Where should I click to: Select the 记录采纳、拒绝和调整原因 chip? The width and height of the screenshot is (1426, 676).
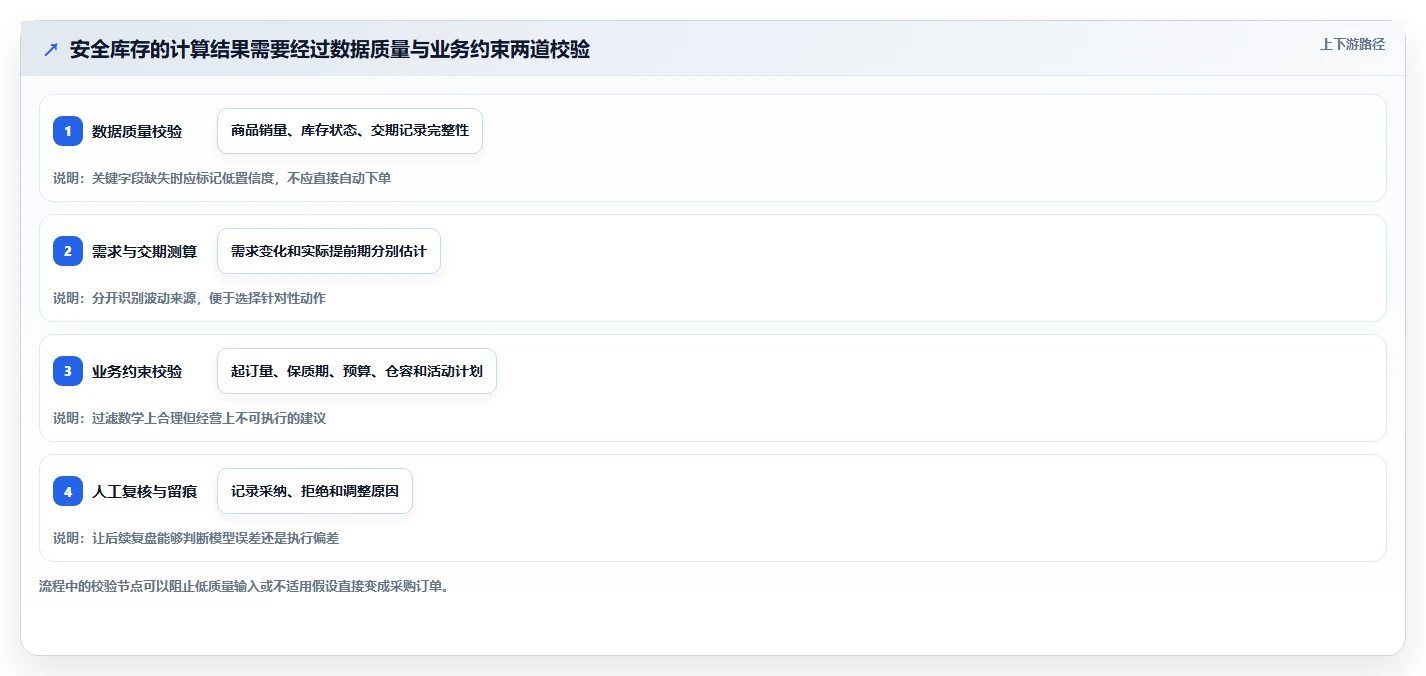pyautogui.click(x=315, y=491)
